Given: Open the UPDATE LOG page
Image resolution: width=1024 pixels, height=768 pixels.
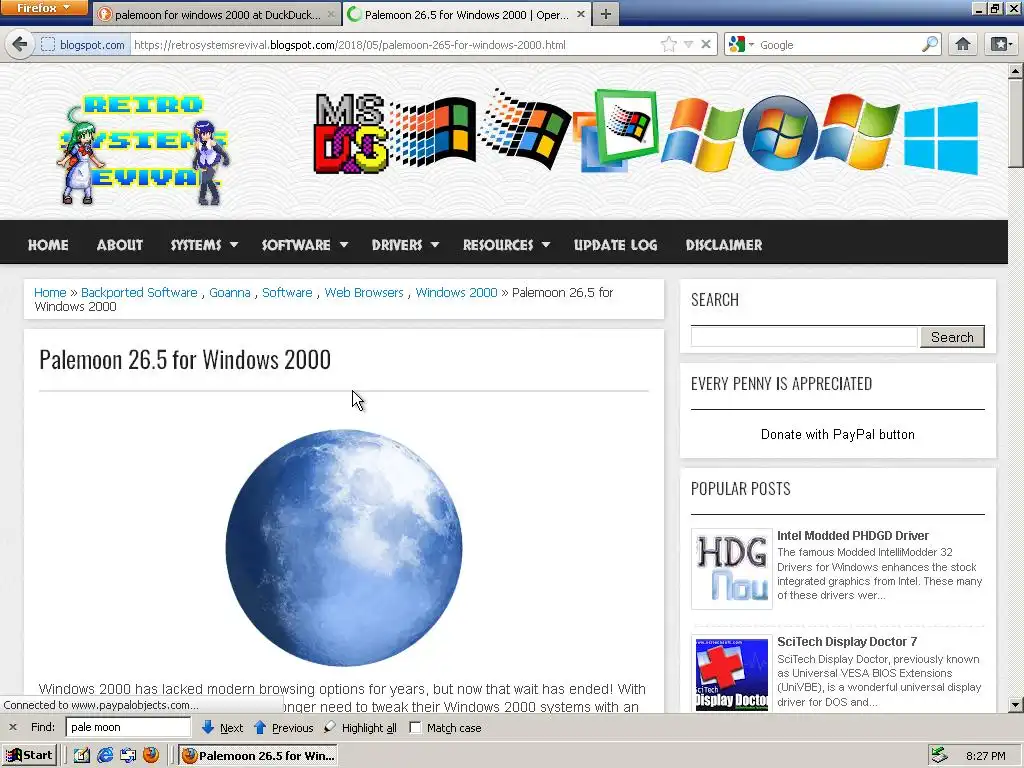Looking at the screenshot, I should pyautogui.click(x=615, y=245).
